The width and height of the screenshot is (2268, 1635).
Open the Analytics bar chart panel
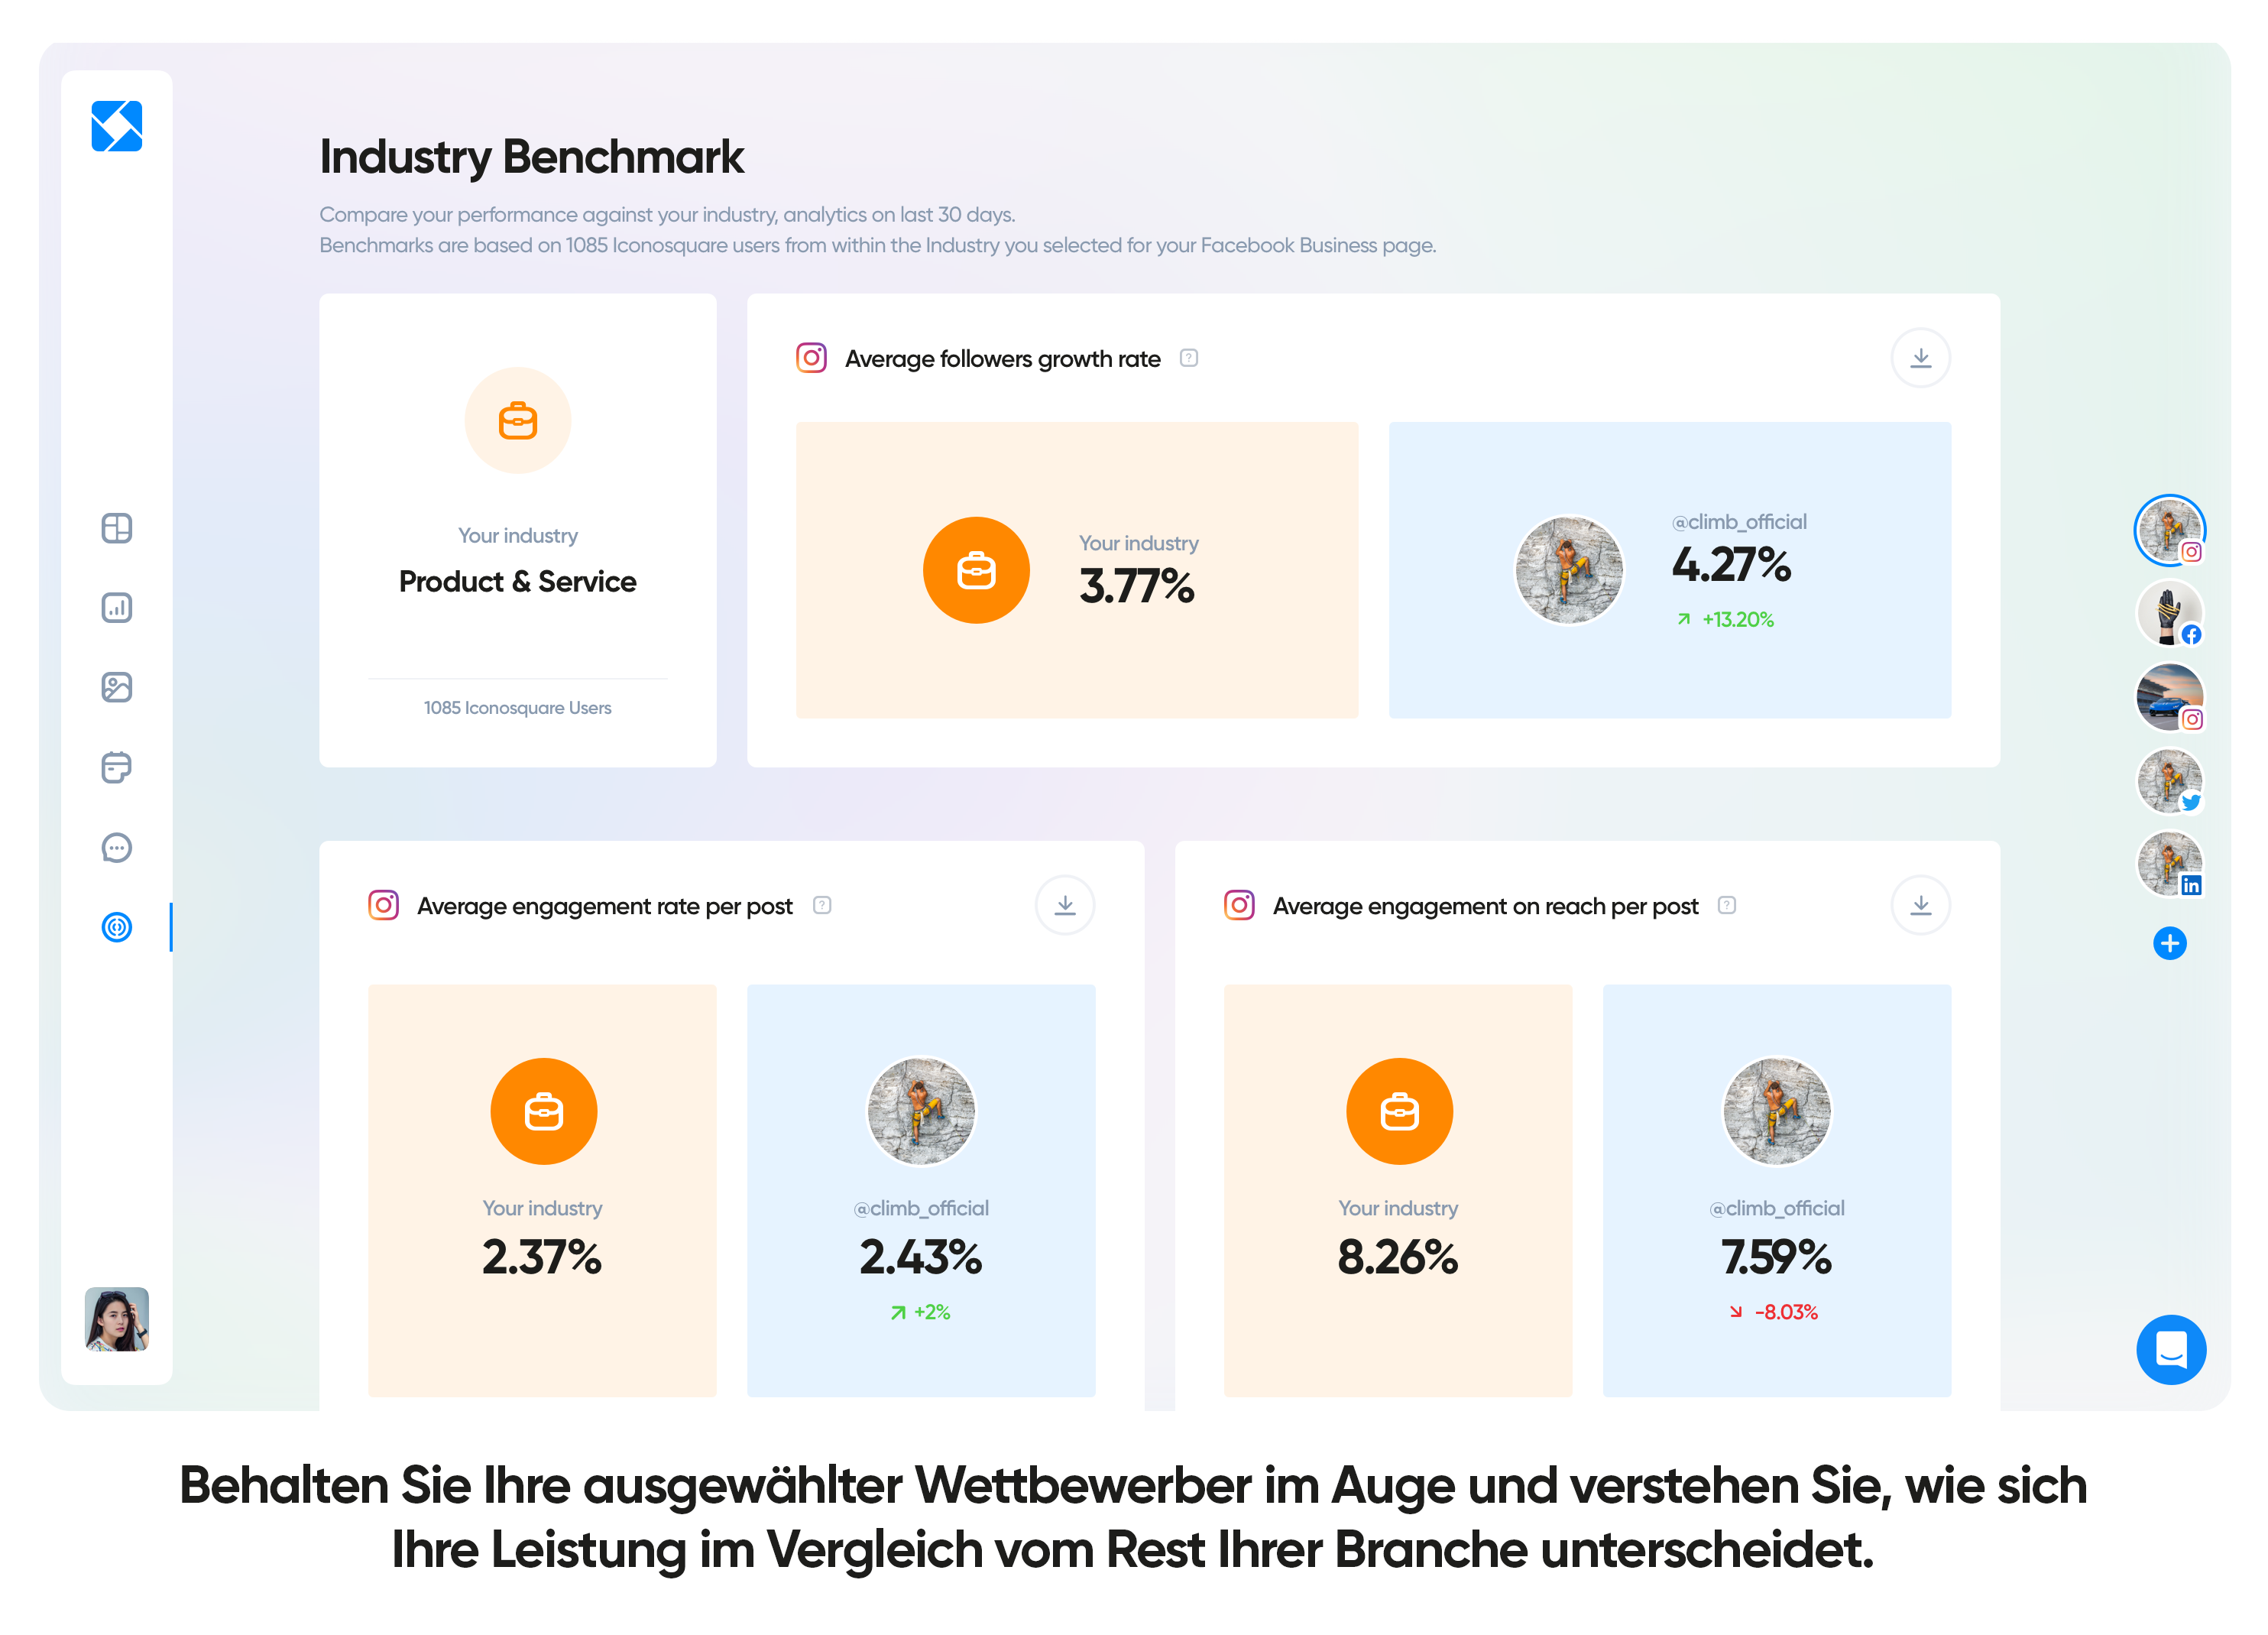(117, 607)
